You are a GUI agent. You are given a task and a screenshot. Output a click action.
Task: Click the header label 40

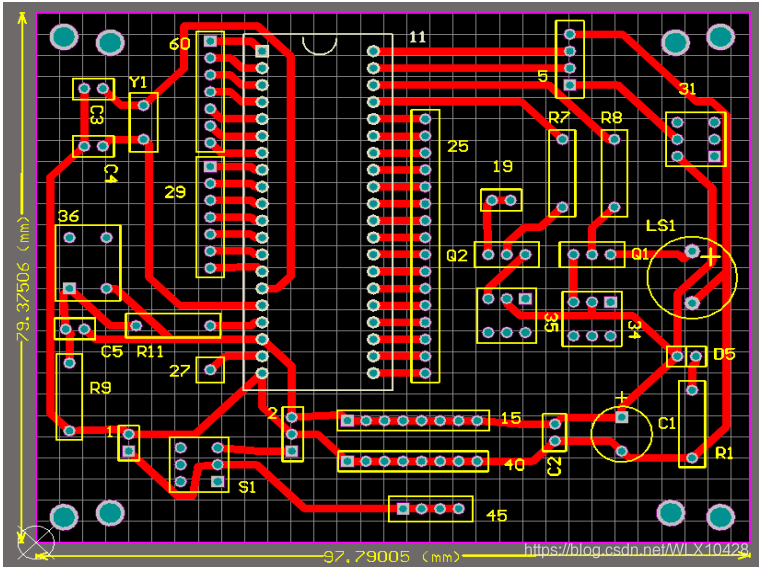pos(514,465)
